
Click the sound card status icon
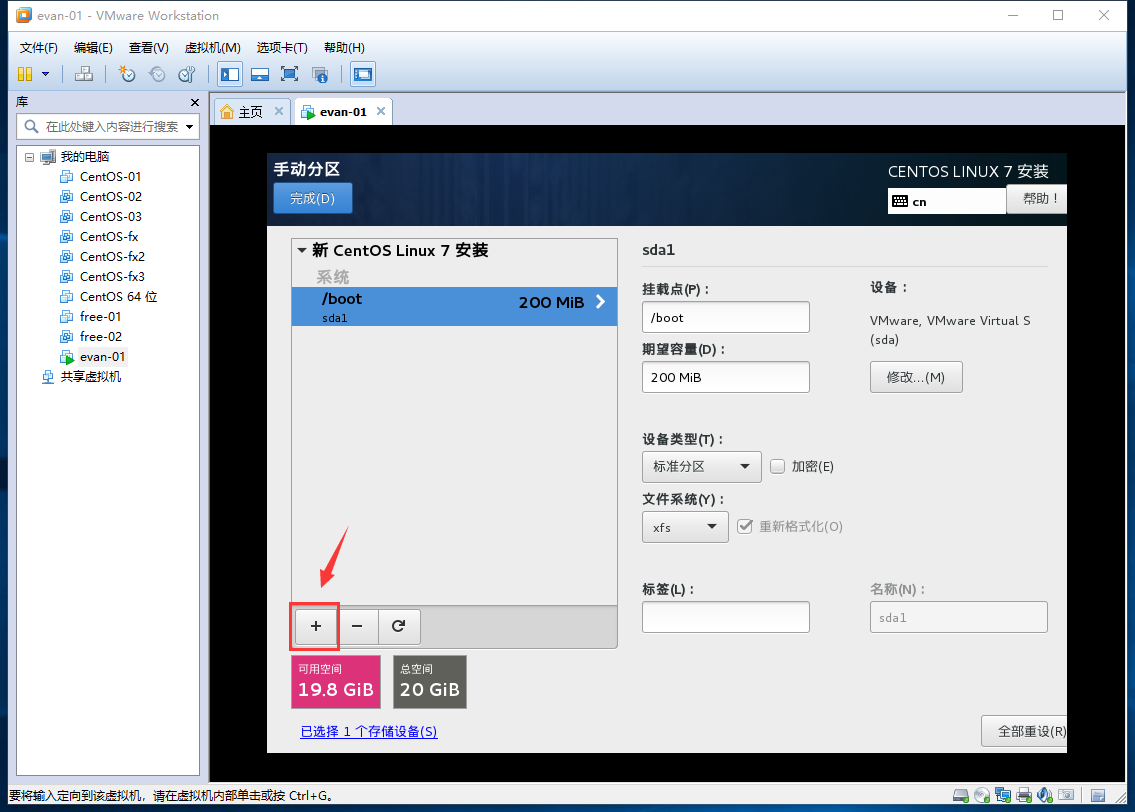[x=1045, y=796]
